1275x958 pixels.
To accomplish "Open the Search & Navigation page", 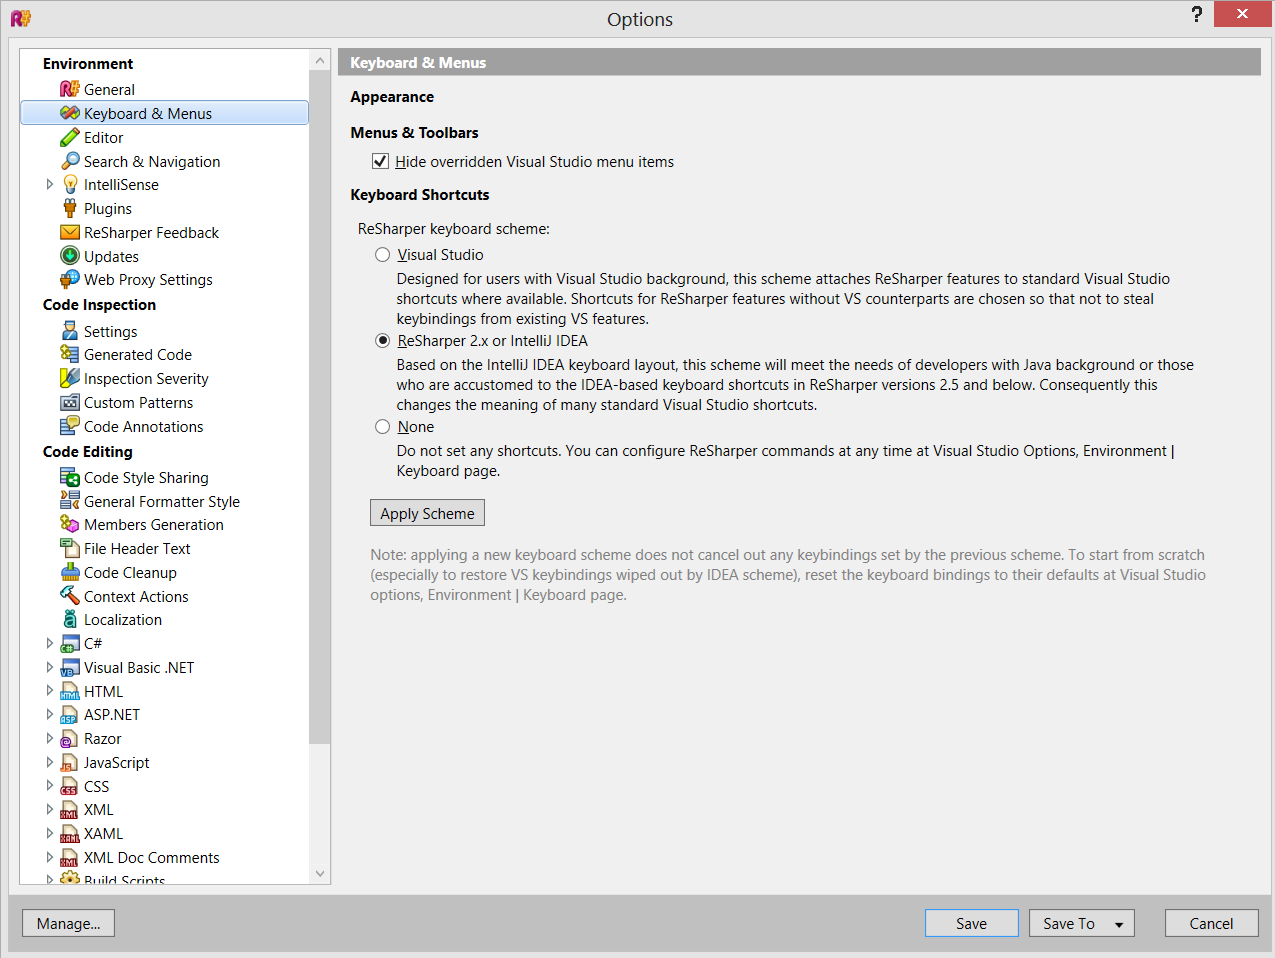I will coord(152,161).
